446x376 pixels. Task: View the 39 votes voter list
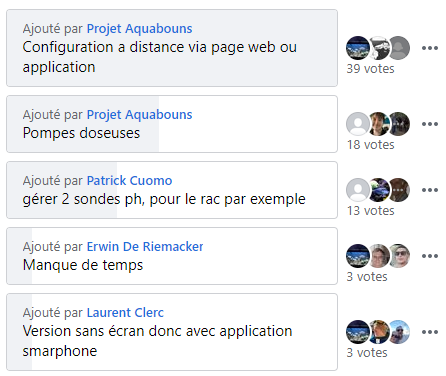[x=370, y=69]
